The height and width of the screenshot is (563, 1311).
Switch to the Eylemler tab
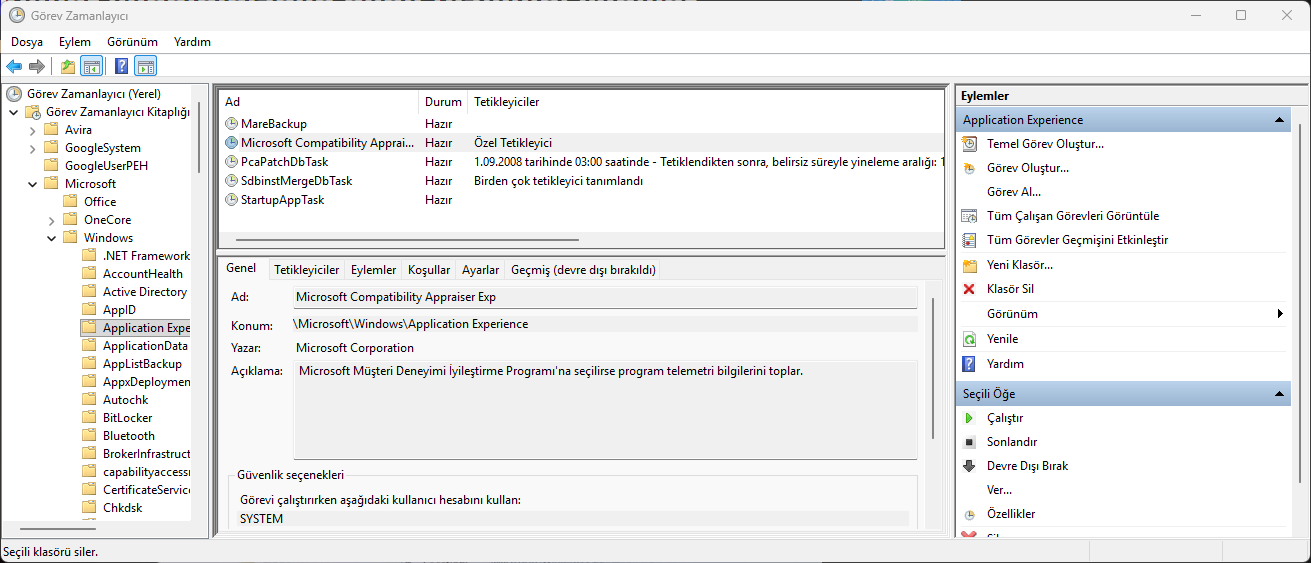point(374,270)
